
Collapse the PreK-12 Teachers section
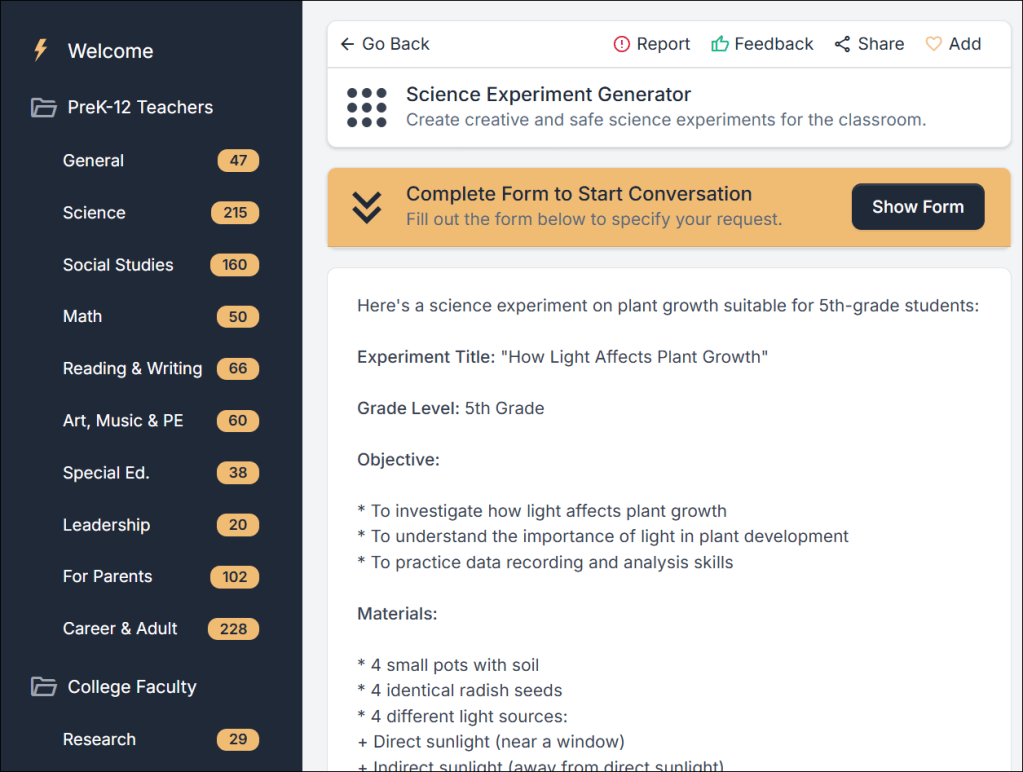pos(140,107)
